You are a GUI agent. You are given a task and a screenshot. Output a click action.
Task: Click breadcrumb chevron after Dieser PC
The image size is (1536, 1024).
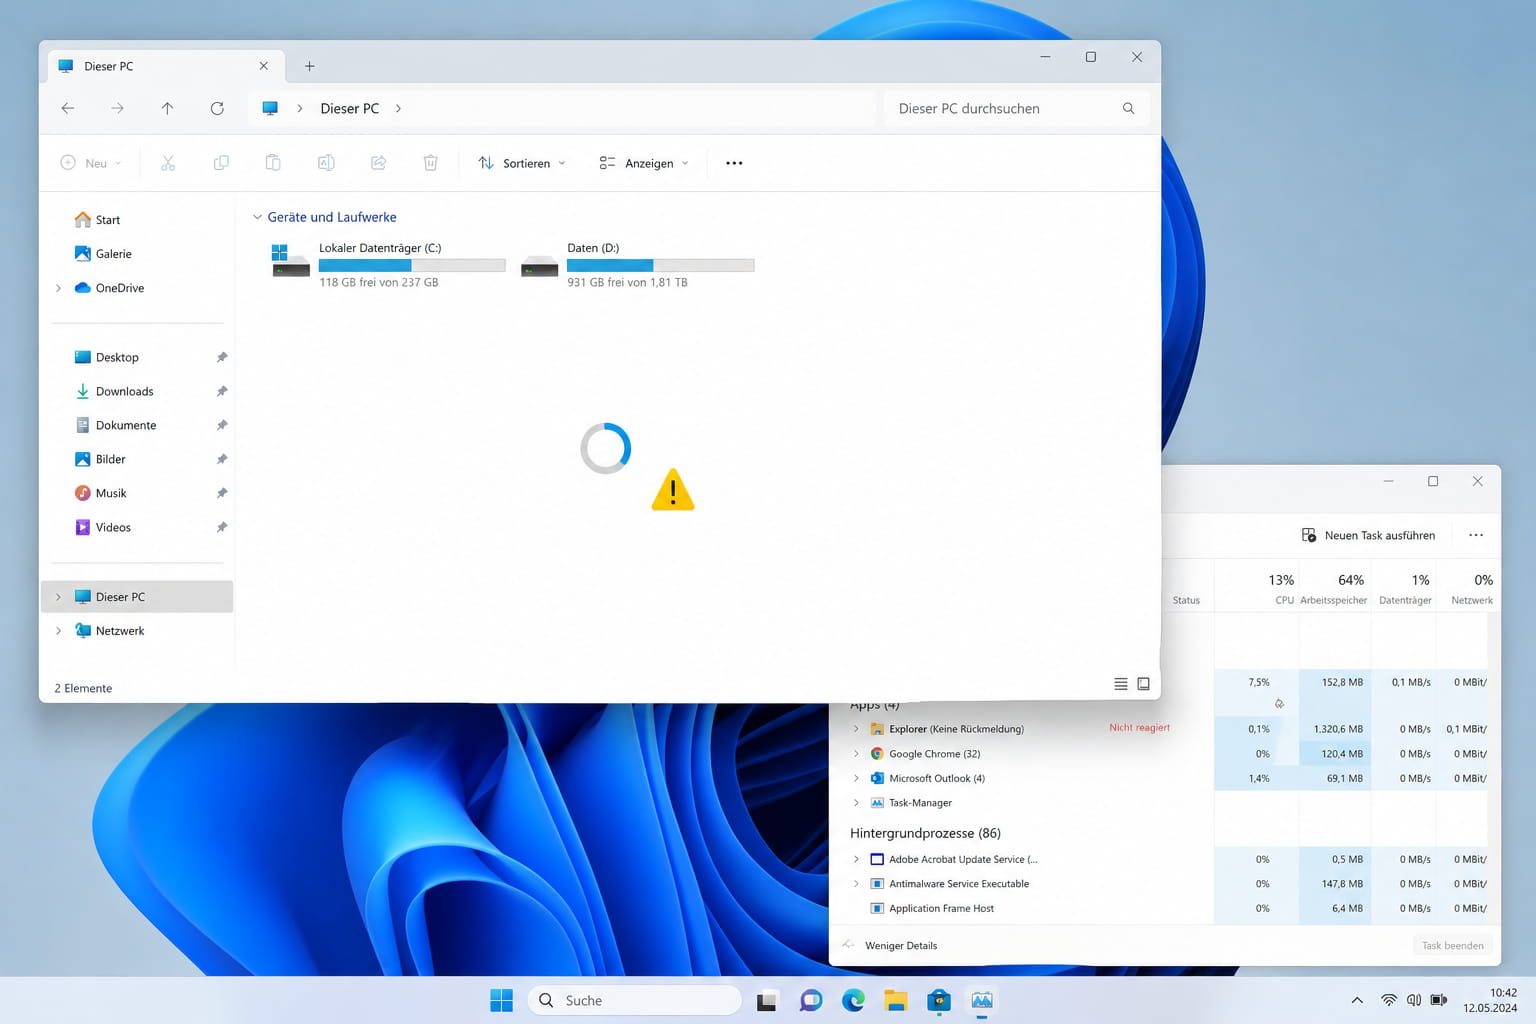pyautogui.click(x=398, y=108)
